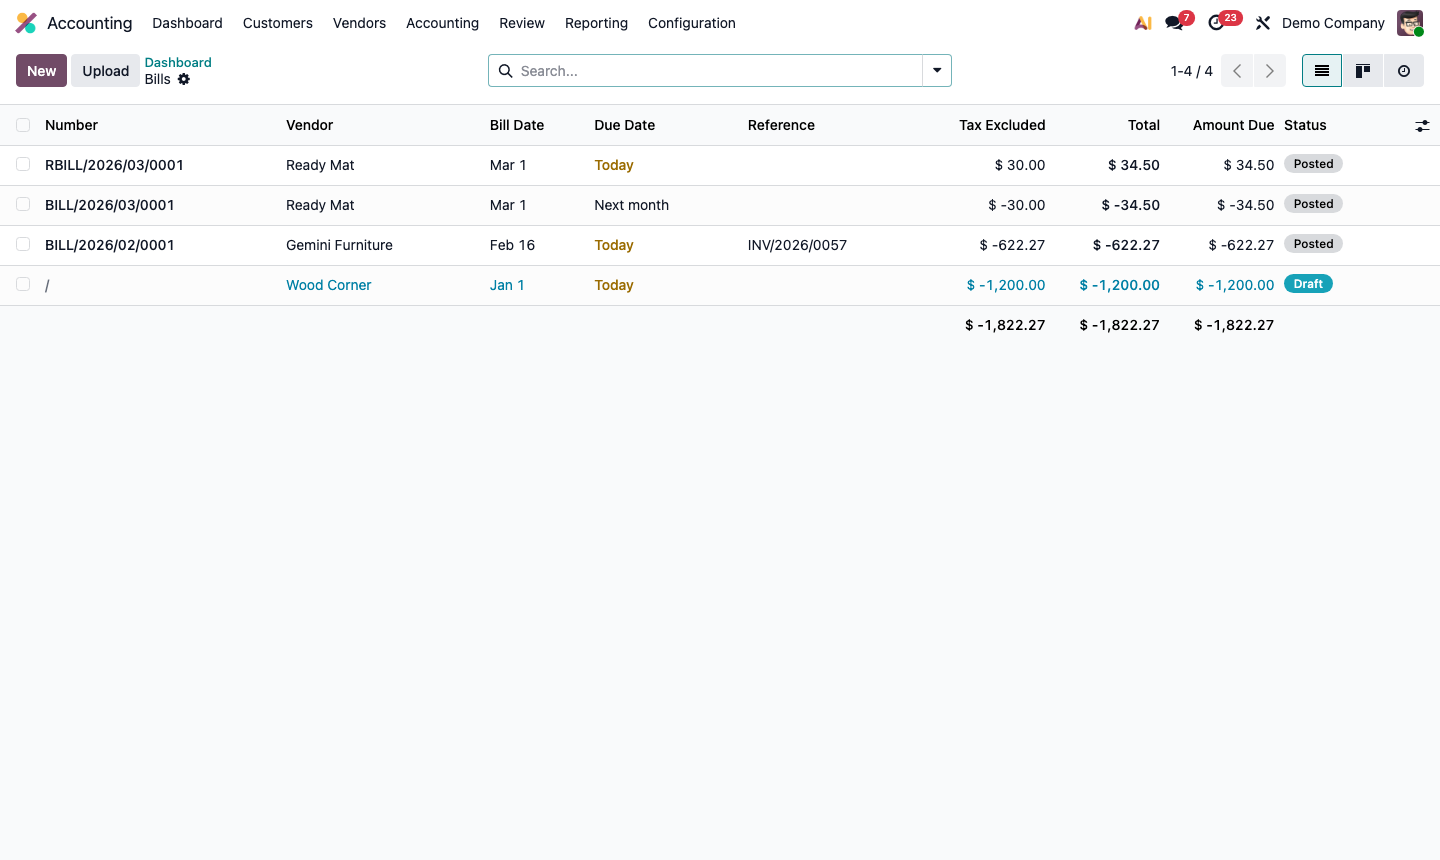1440x860 pixels.
Task: Switch to the activity view icon
Action: coord(1404,70)
